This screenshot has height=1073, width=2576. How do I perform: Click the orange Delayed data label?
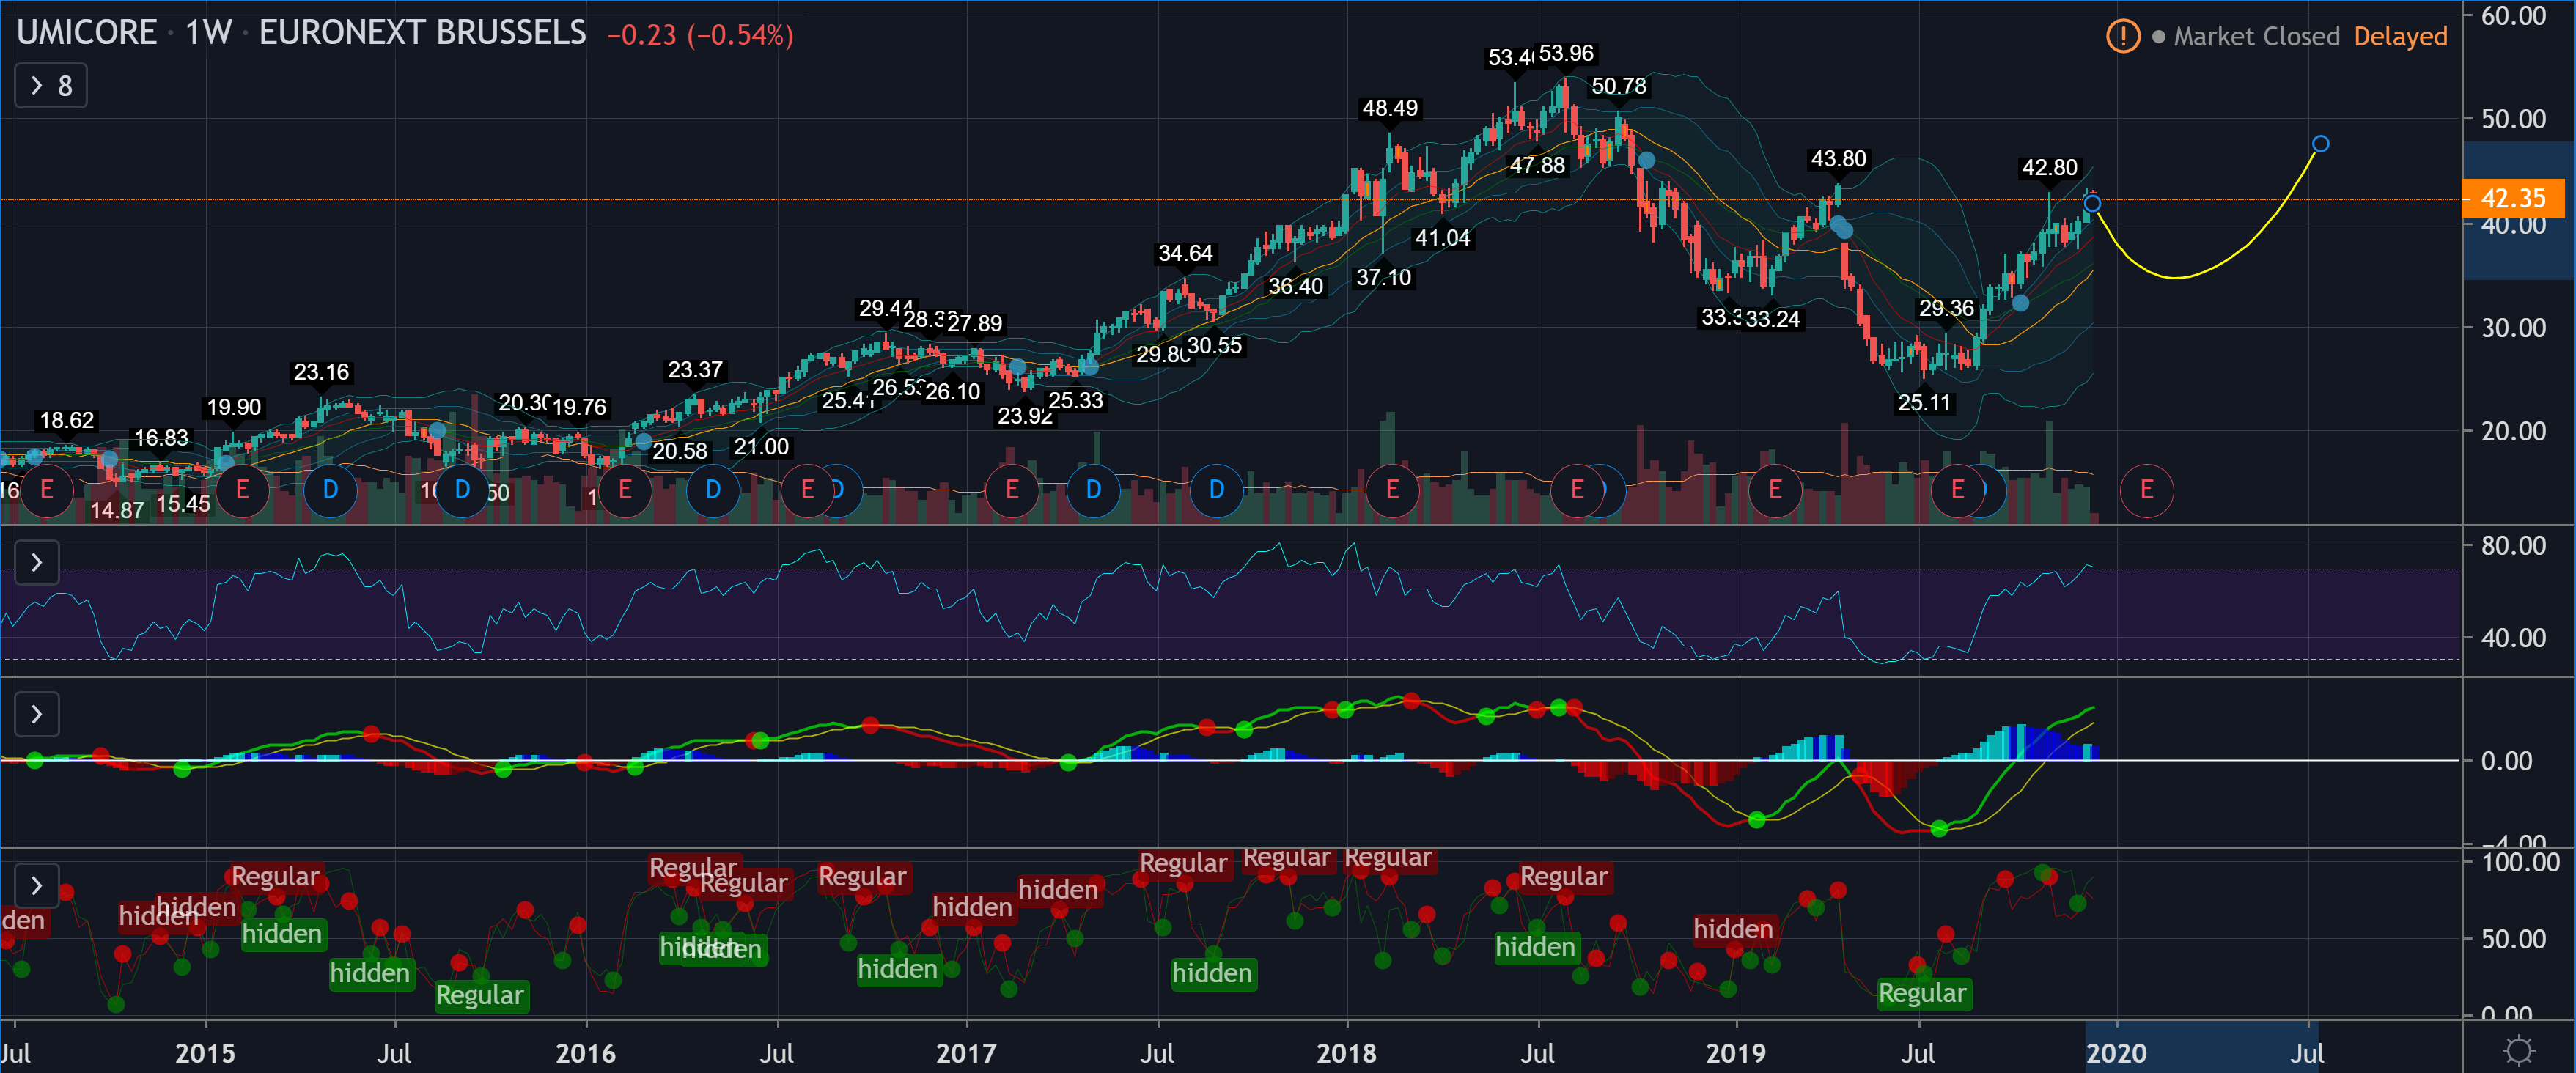[2400, 37]
